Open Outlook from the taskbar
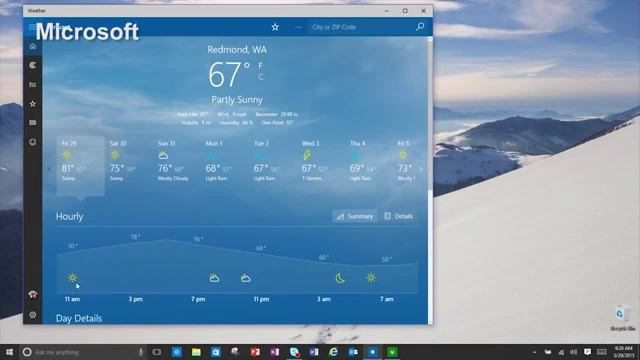The image size is (640, 360). pos(353,352)
